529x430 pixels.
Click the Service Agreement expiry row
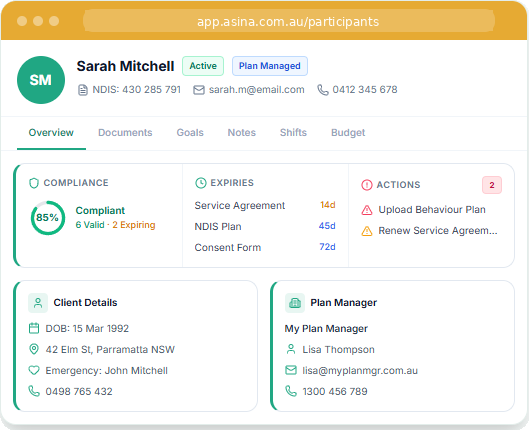265,205
